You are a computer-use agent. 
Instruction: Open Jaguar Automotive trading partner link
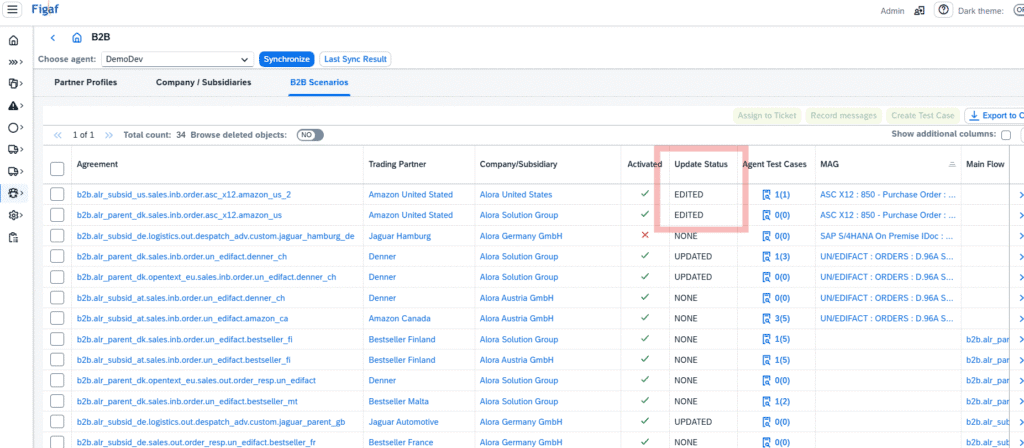coord(404,422)
